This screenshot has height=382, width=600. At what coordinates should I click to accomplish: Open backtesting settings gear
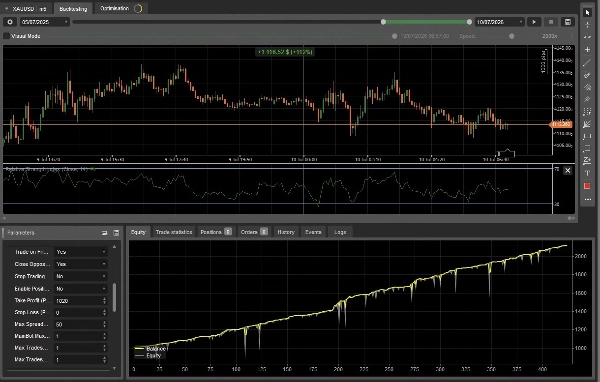point(10,22)
